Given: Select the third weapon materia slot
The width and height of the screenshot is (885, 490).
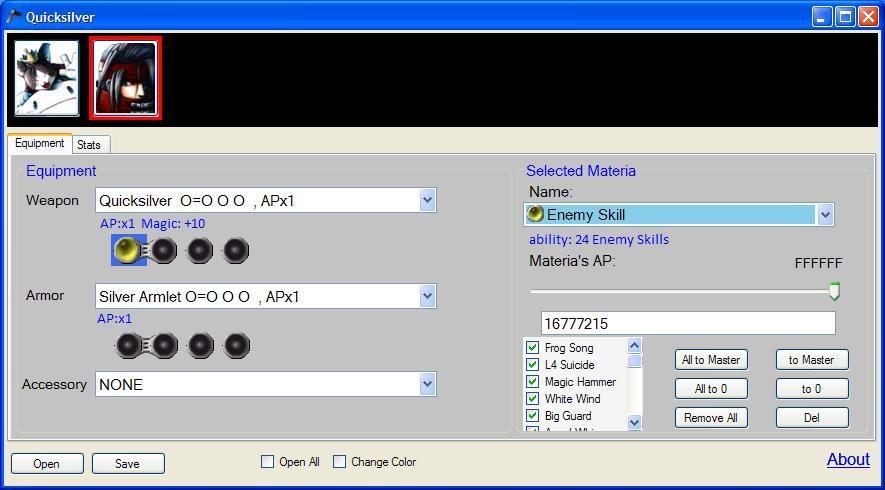Looking at the screenshot, I should [200, 250].
